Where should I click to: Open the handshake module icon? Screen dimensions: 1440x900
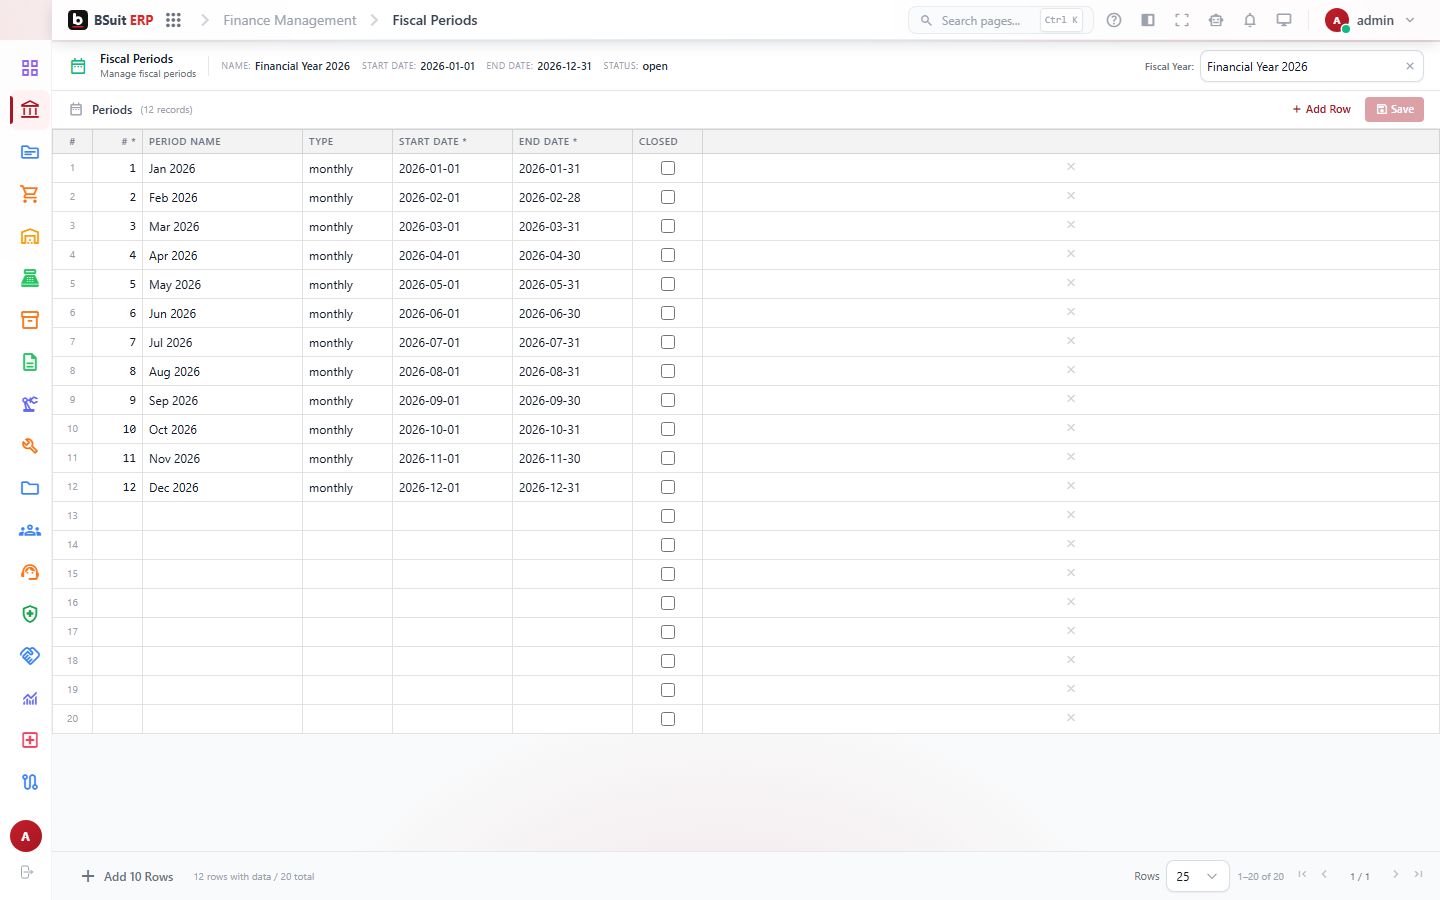click(x=30, y=656)
